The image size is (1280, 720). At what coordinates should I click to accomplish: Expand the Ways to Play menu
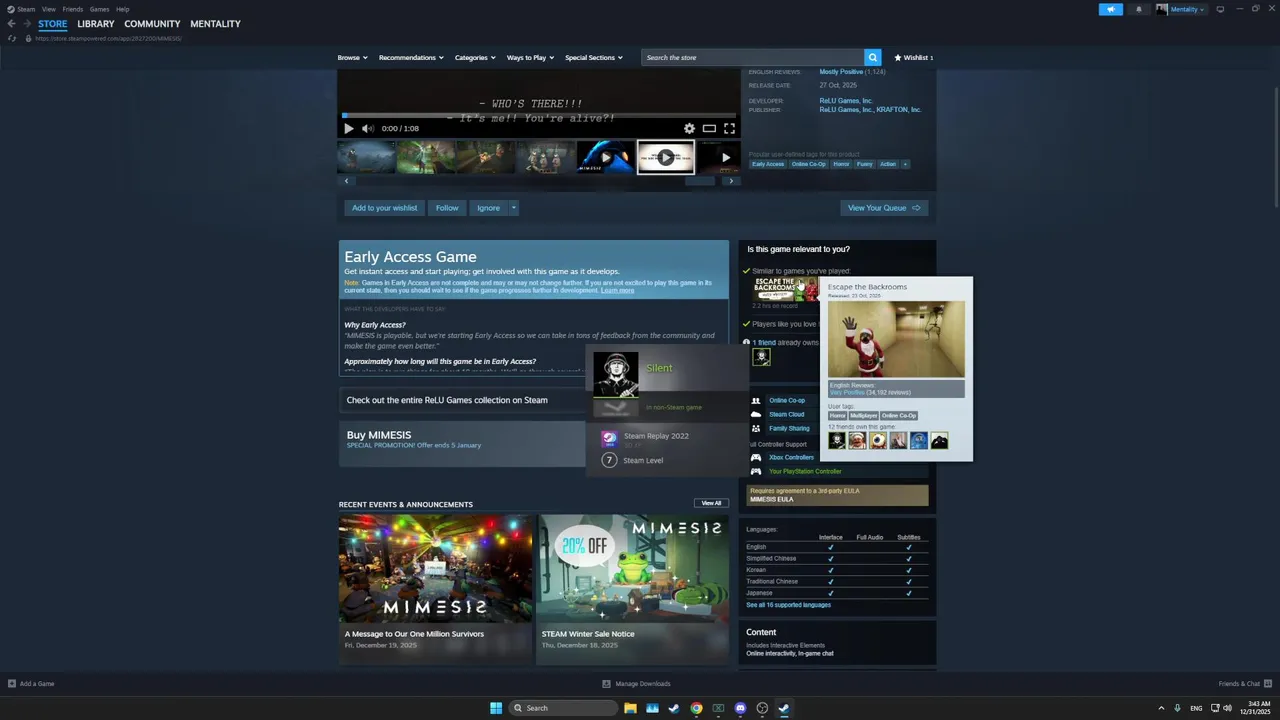(530, 57)
